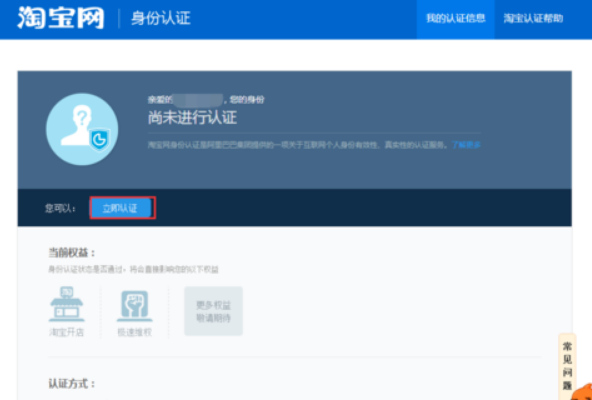Open the 常见问题 side widget
This screenshot has width=592, height=400.
tap(567, 366)
